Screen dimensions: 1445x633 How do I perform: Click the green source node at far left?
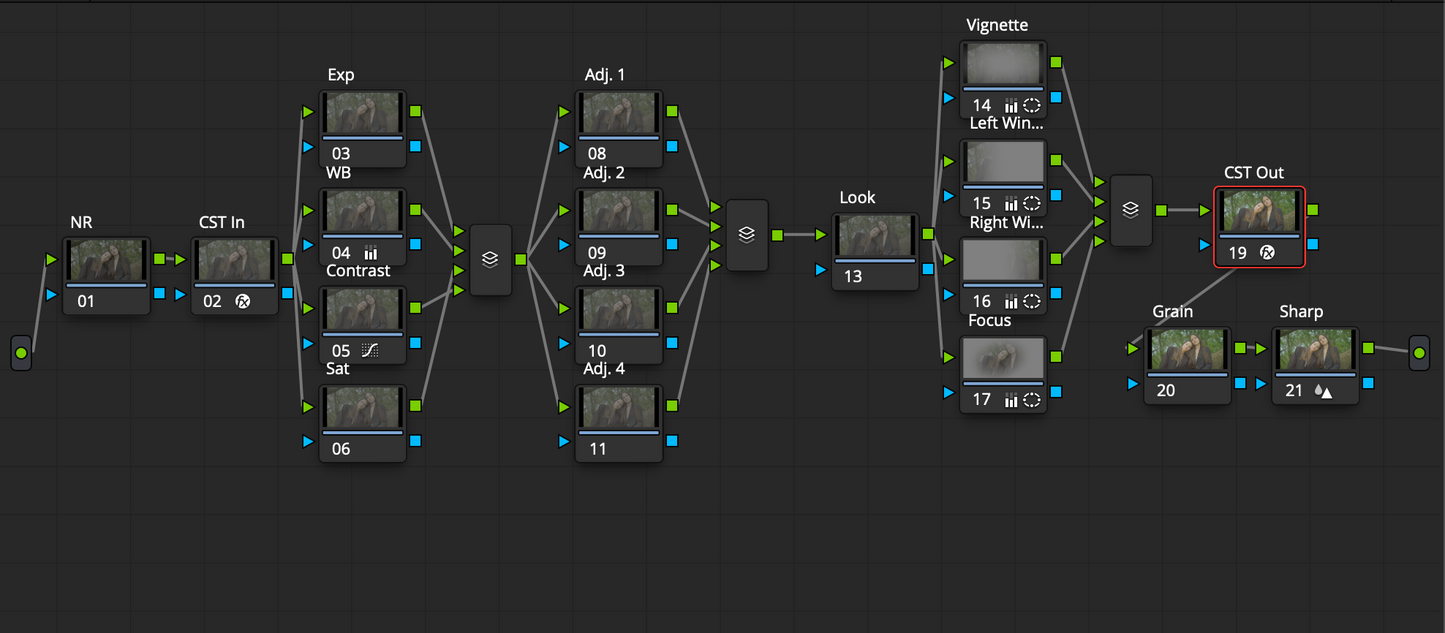click(x=22, y=352)
